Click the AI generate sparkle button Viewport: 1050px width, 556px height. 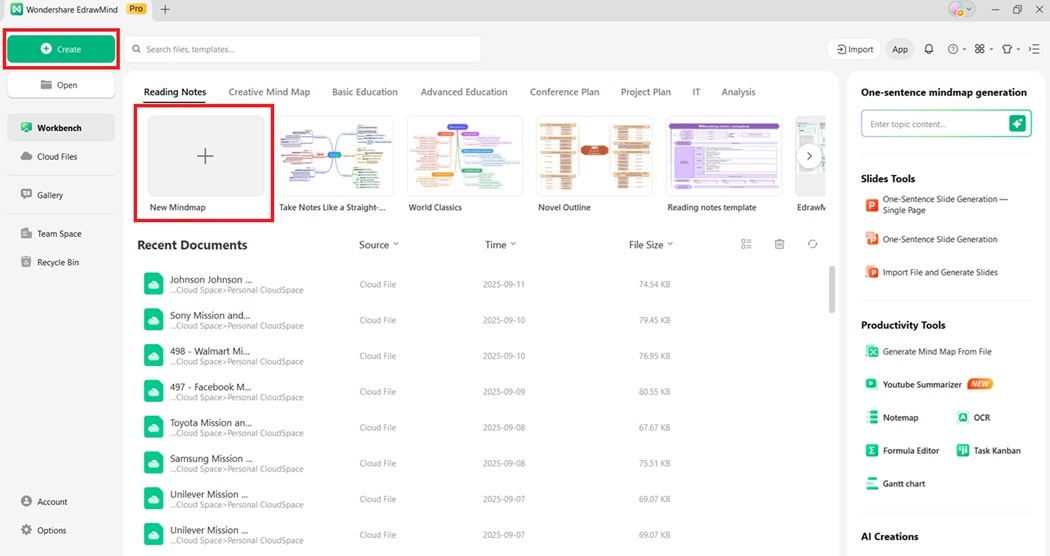pyautogui.click(x=1017, y=124)
